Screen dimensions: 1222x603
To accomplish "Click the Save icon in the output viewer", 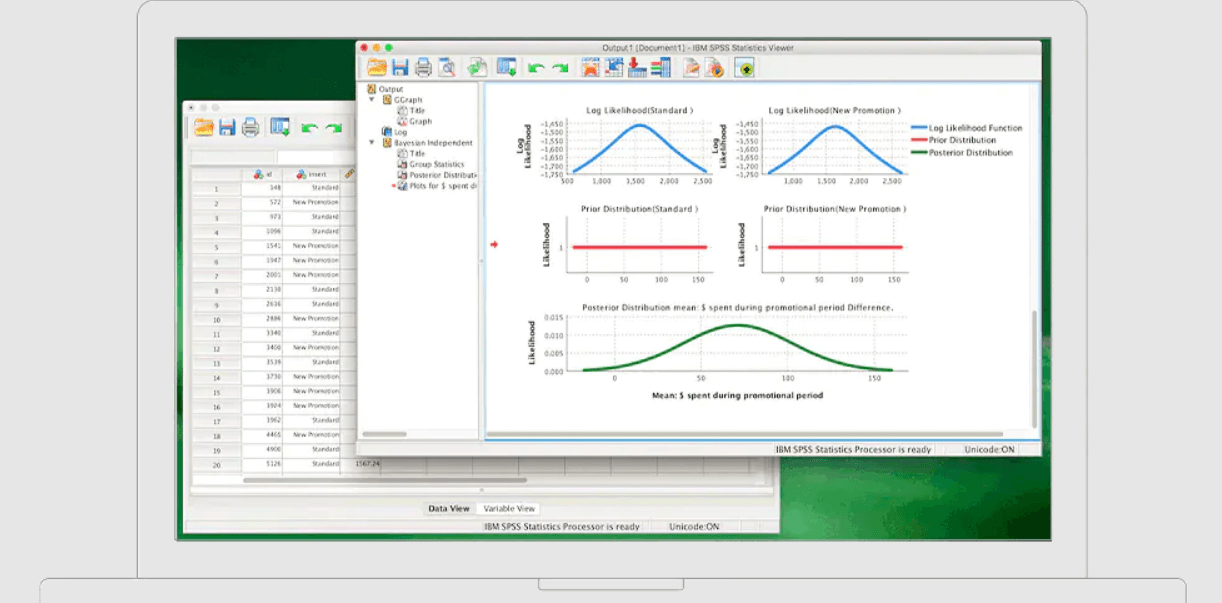I will point(400,67).
